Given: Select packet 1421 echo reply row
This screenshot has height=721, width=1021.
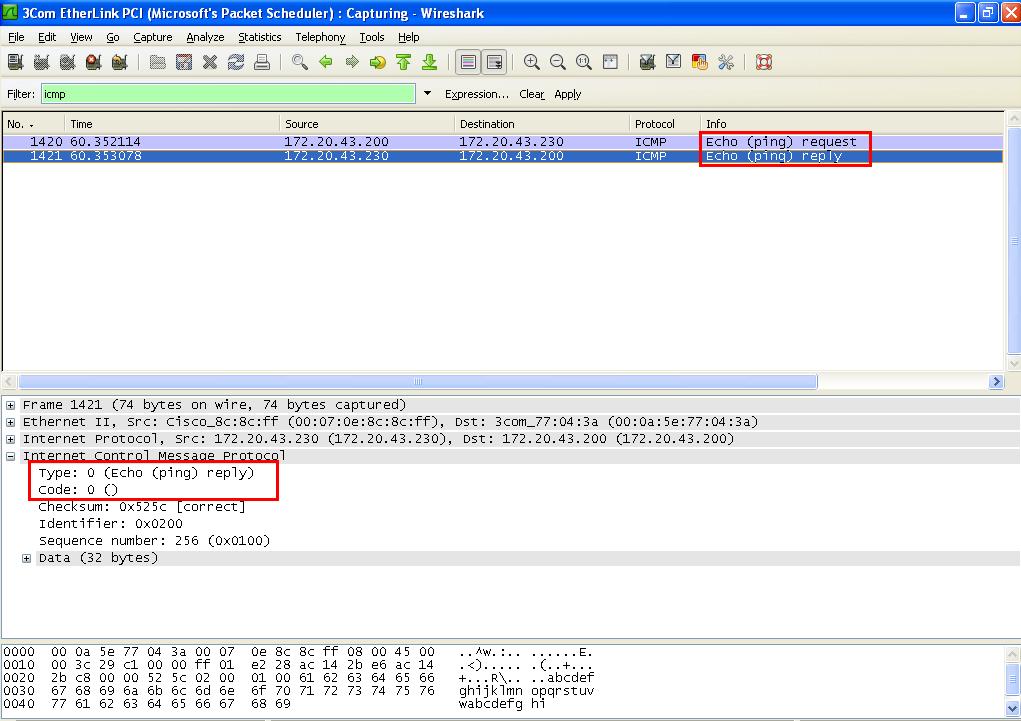Looking at the screenshot, I should [x=503, y=156].
